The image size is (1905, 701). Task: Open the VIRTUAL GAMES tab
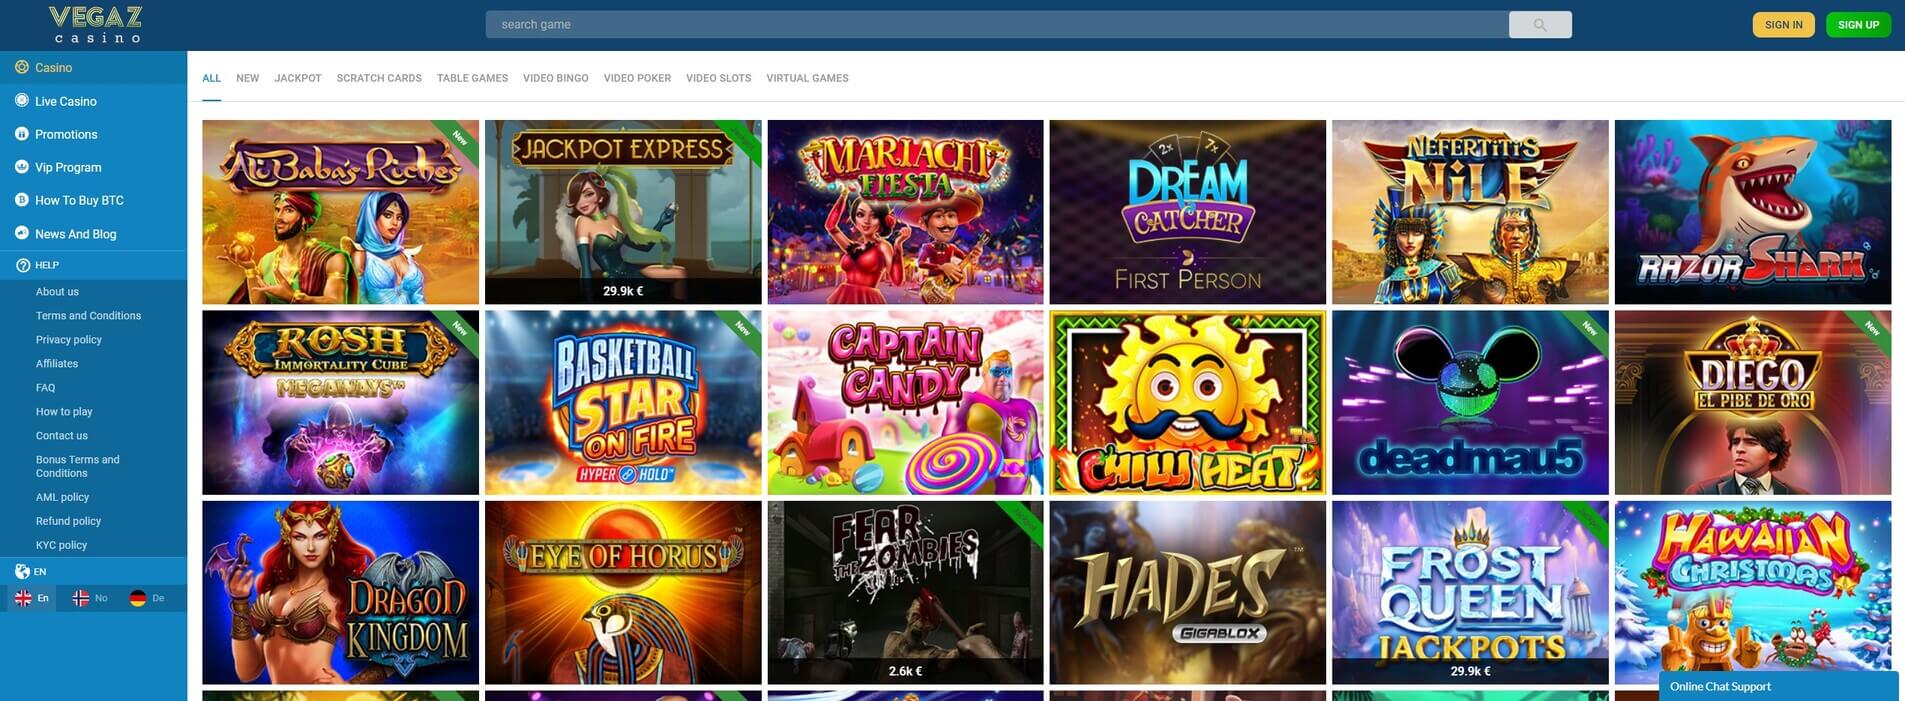(807, 78)
